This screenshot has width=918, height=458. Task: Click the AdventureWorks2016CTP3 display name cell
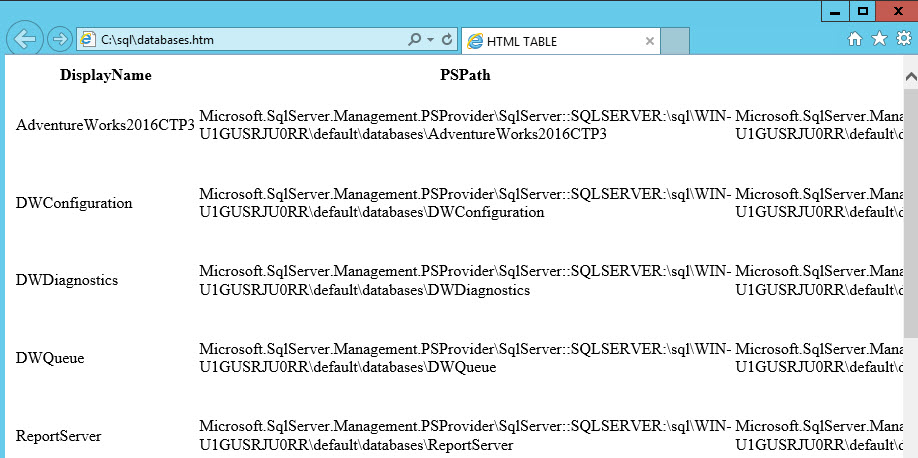105,125
